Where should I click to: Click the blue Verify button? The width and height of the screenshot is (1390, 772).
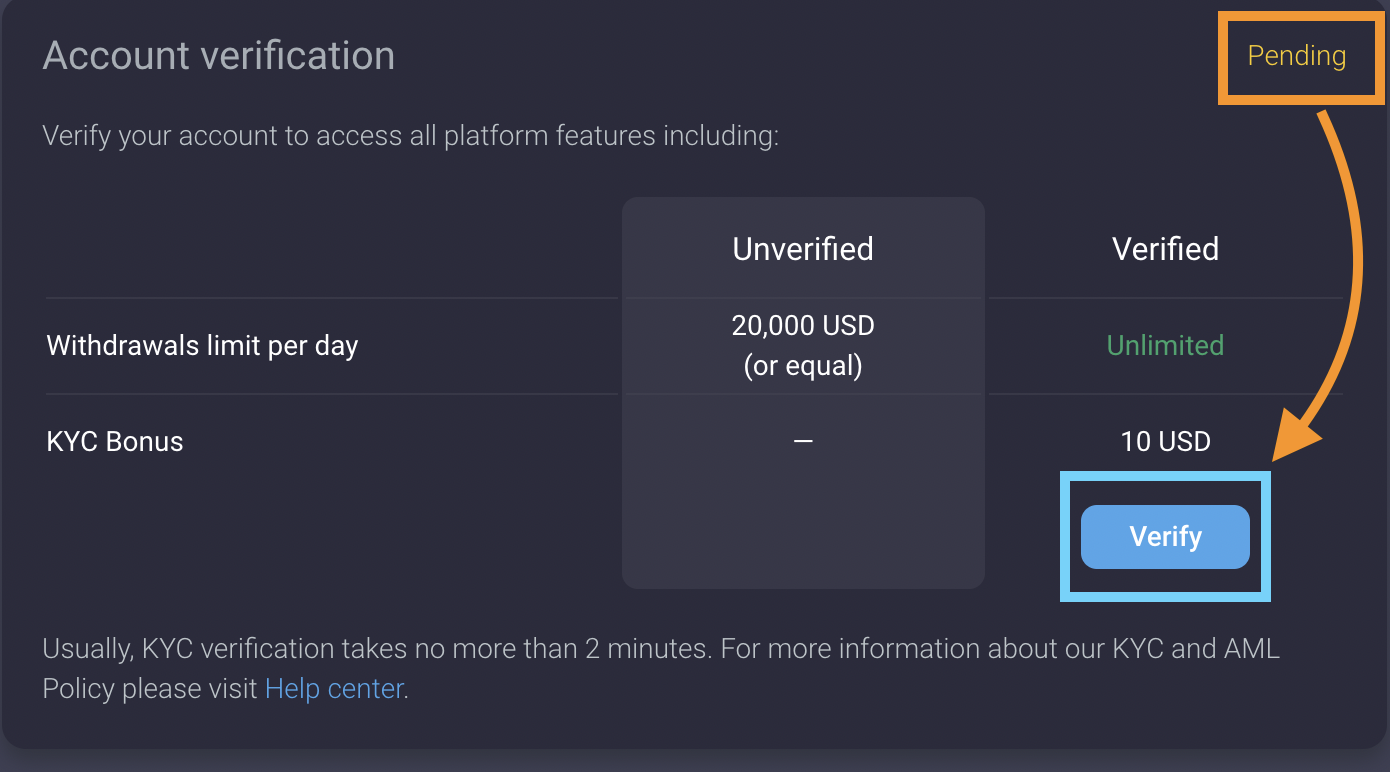(1165, 537)
